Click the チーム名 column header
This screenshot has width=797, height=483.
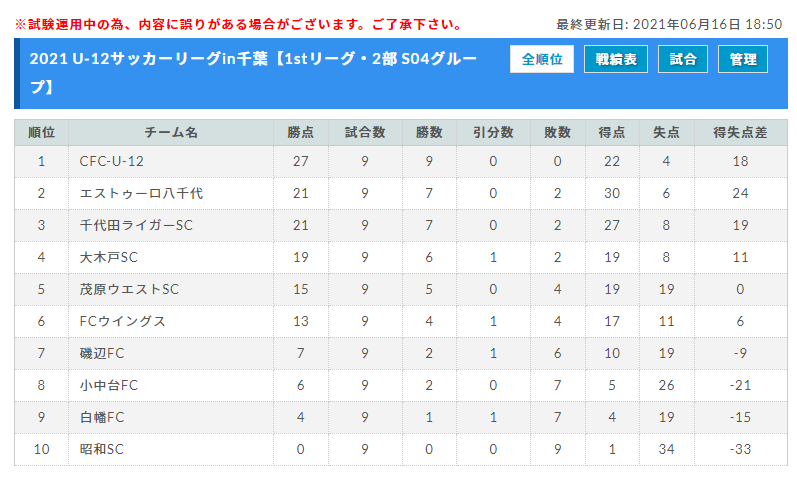tap(171, 133)
